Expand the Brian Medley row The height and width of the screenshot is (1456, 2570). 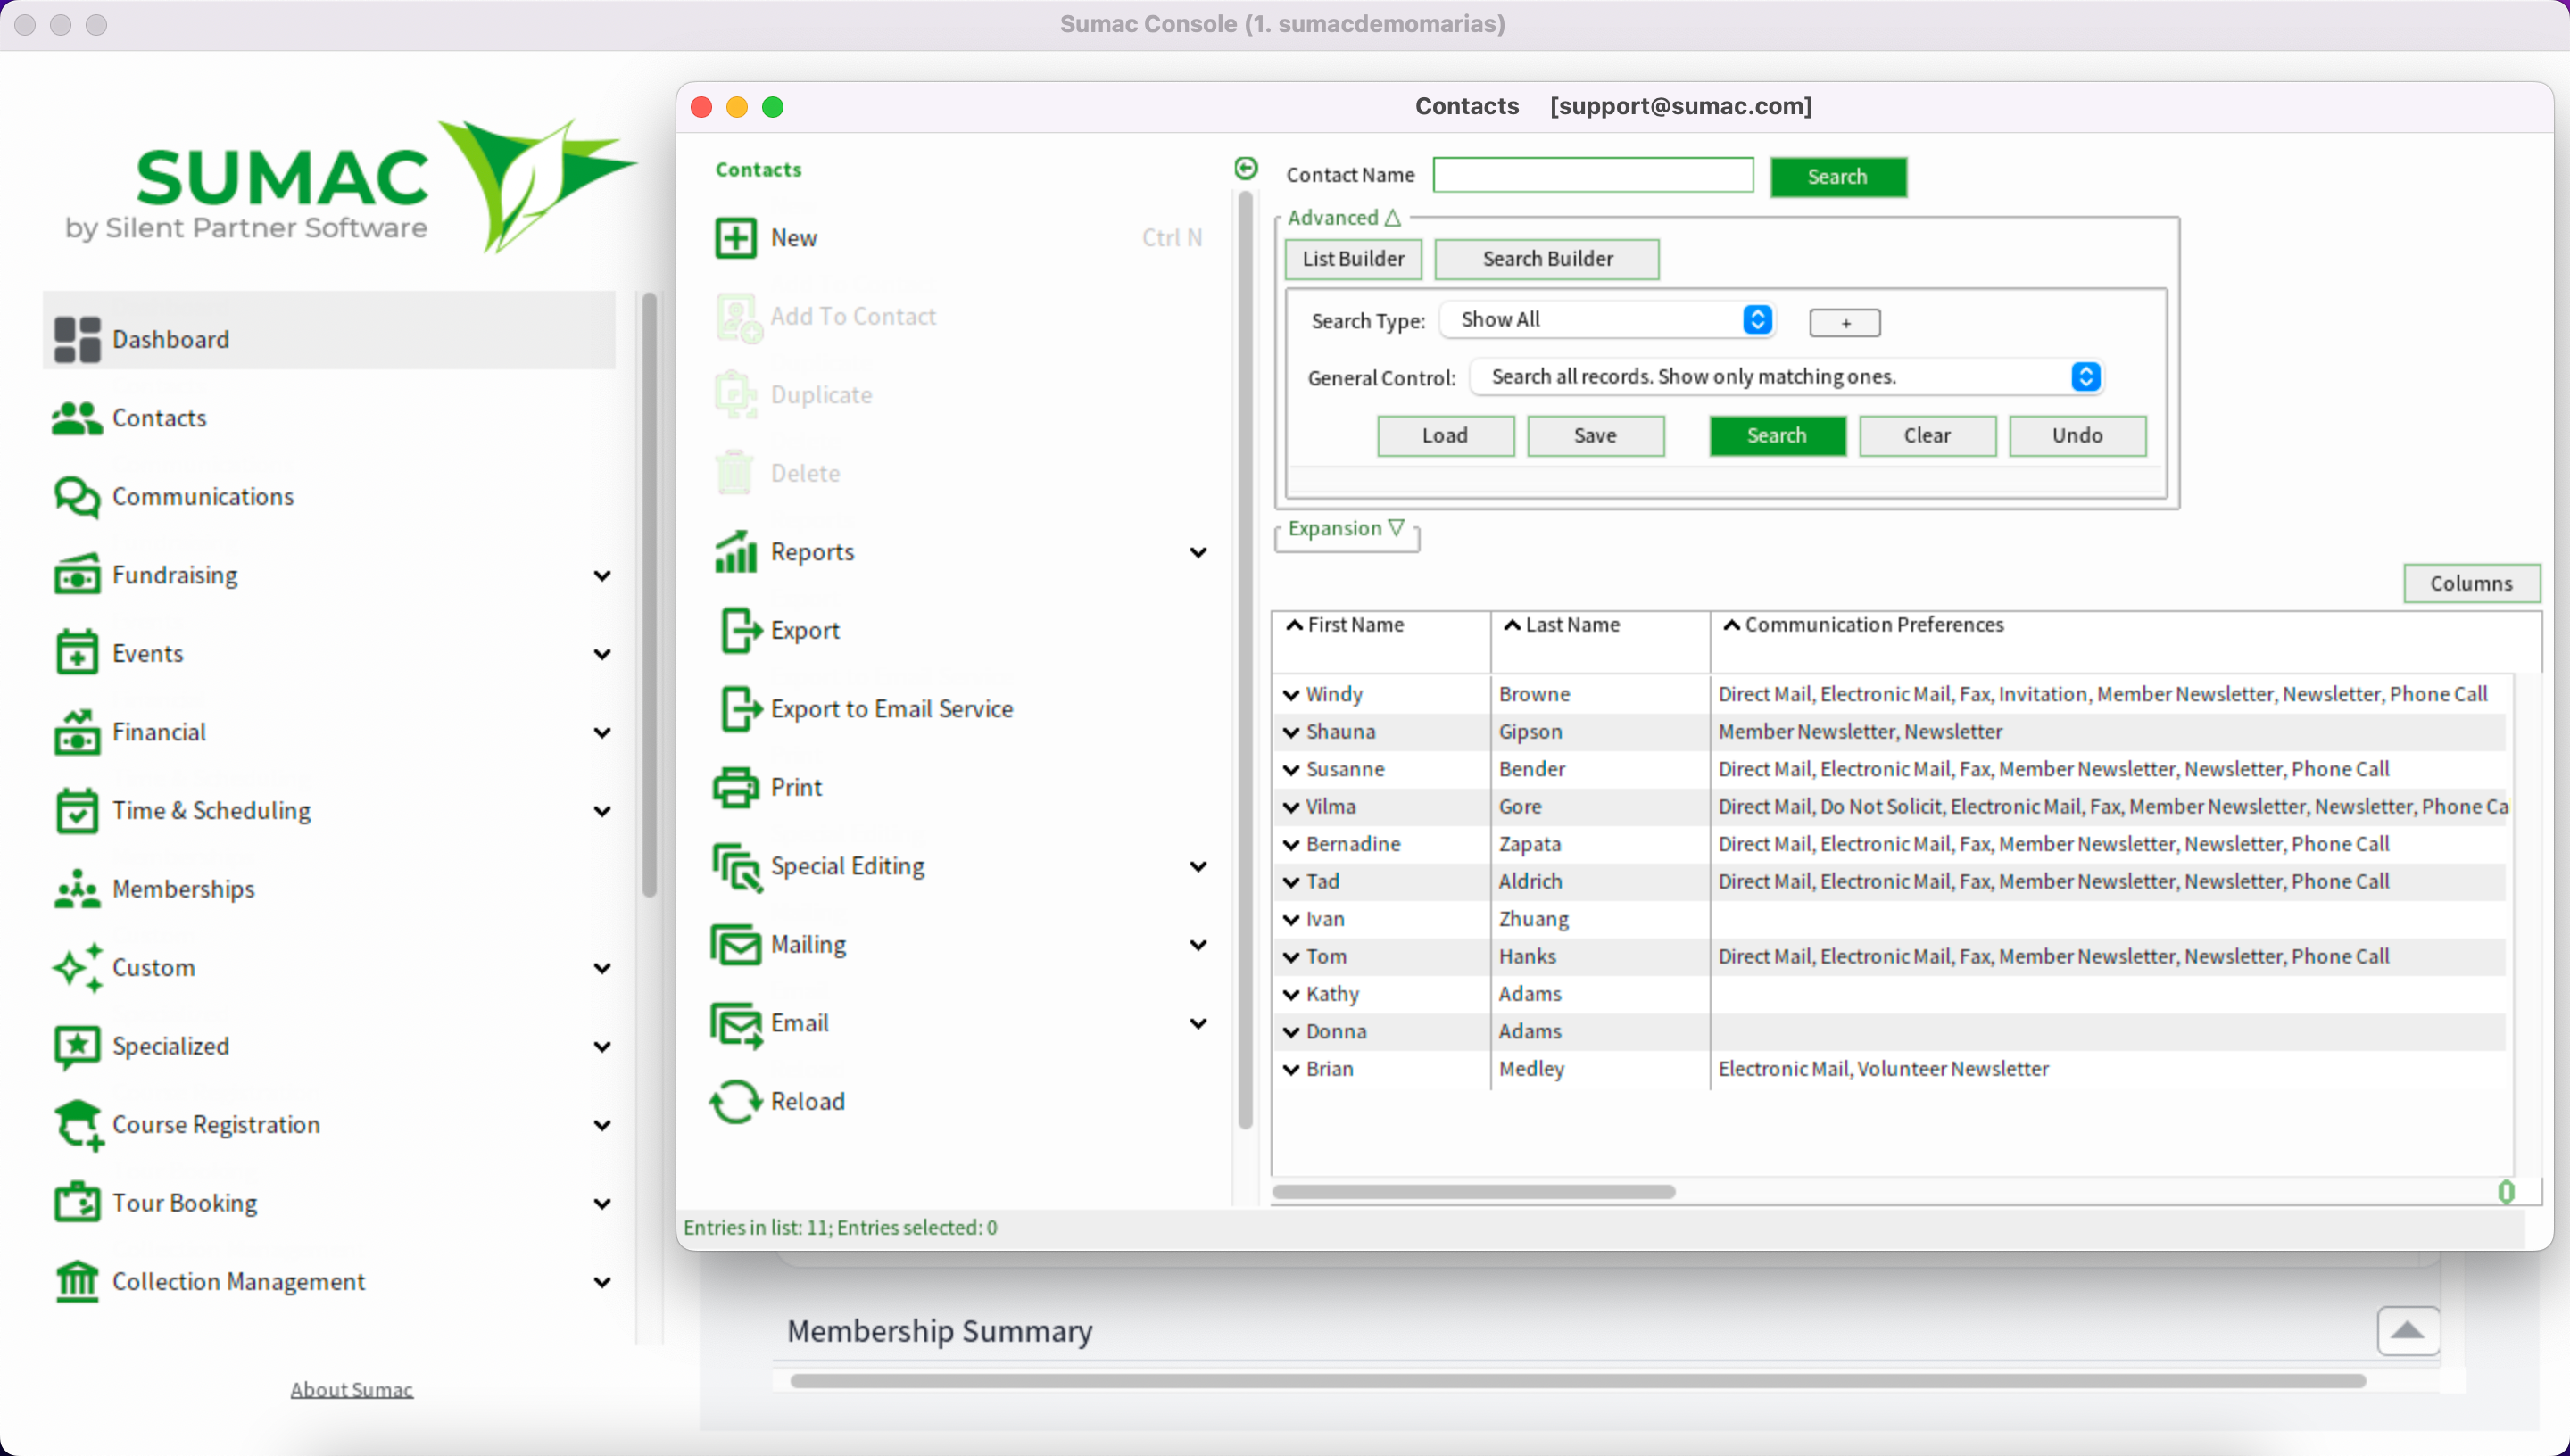tap(1291, 1070)
